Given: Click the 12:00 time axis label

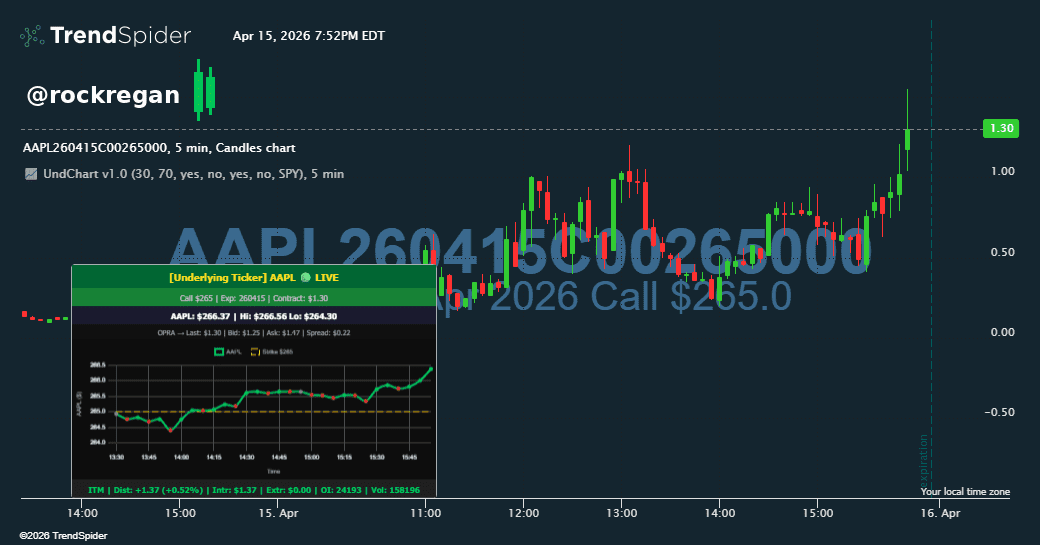Looking at the screenshot, I should pos(523,513).
